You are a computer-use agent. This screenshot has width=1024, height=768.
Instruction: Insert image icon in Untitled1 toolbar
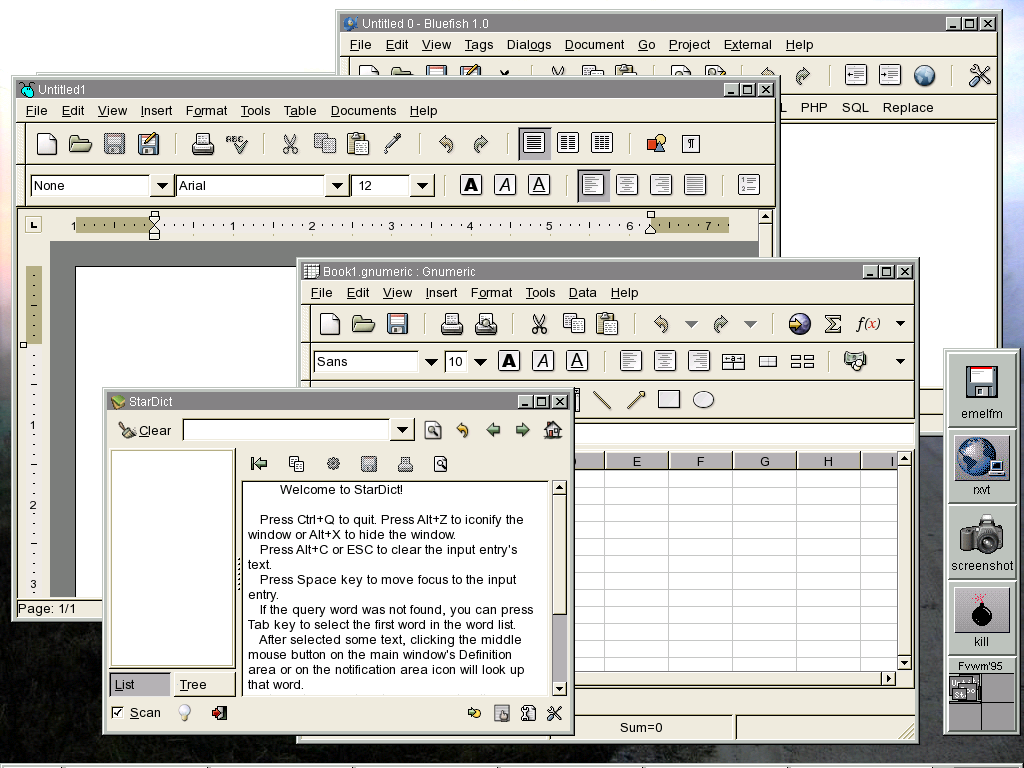click(656, 144)
